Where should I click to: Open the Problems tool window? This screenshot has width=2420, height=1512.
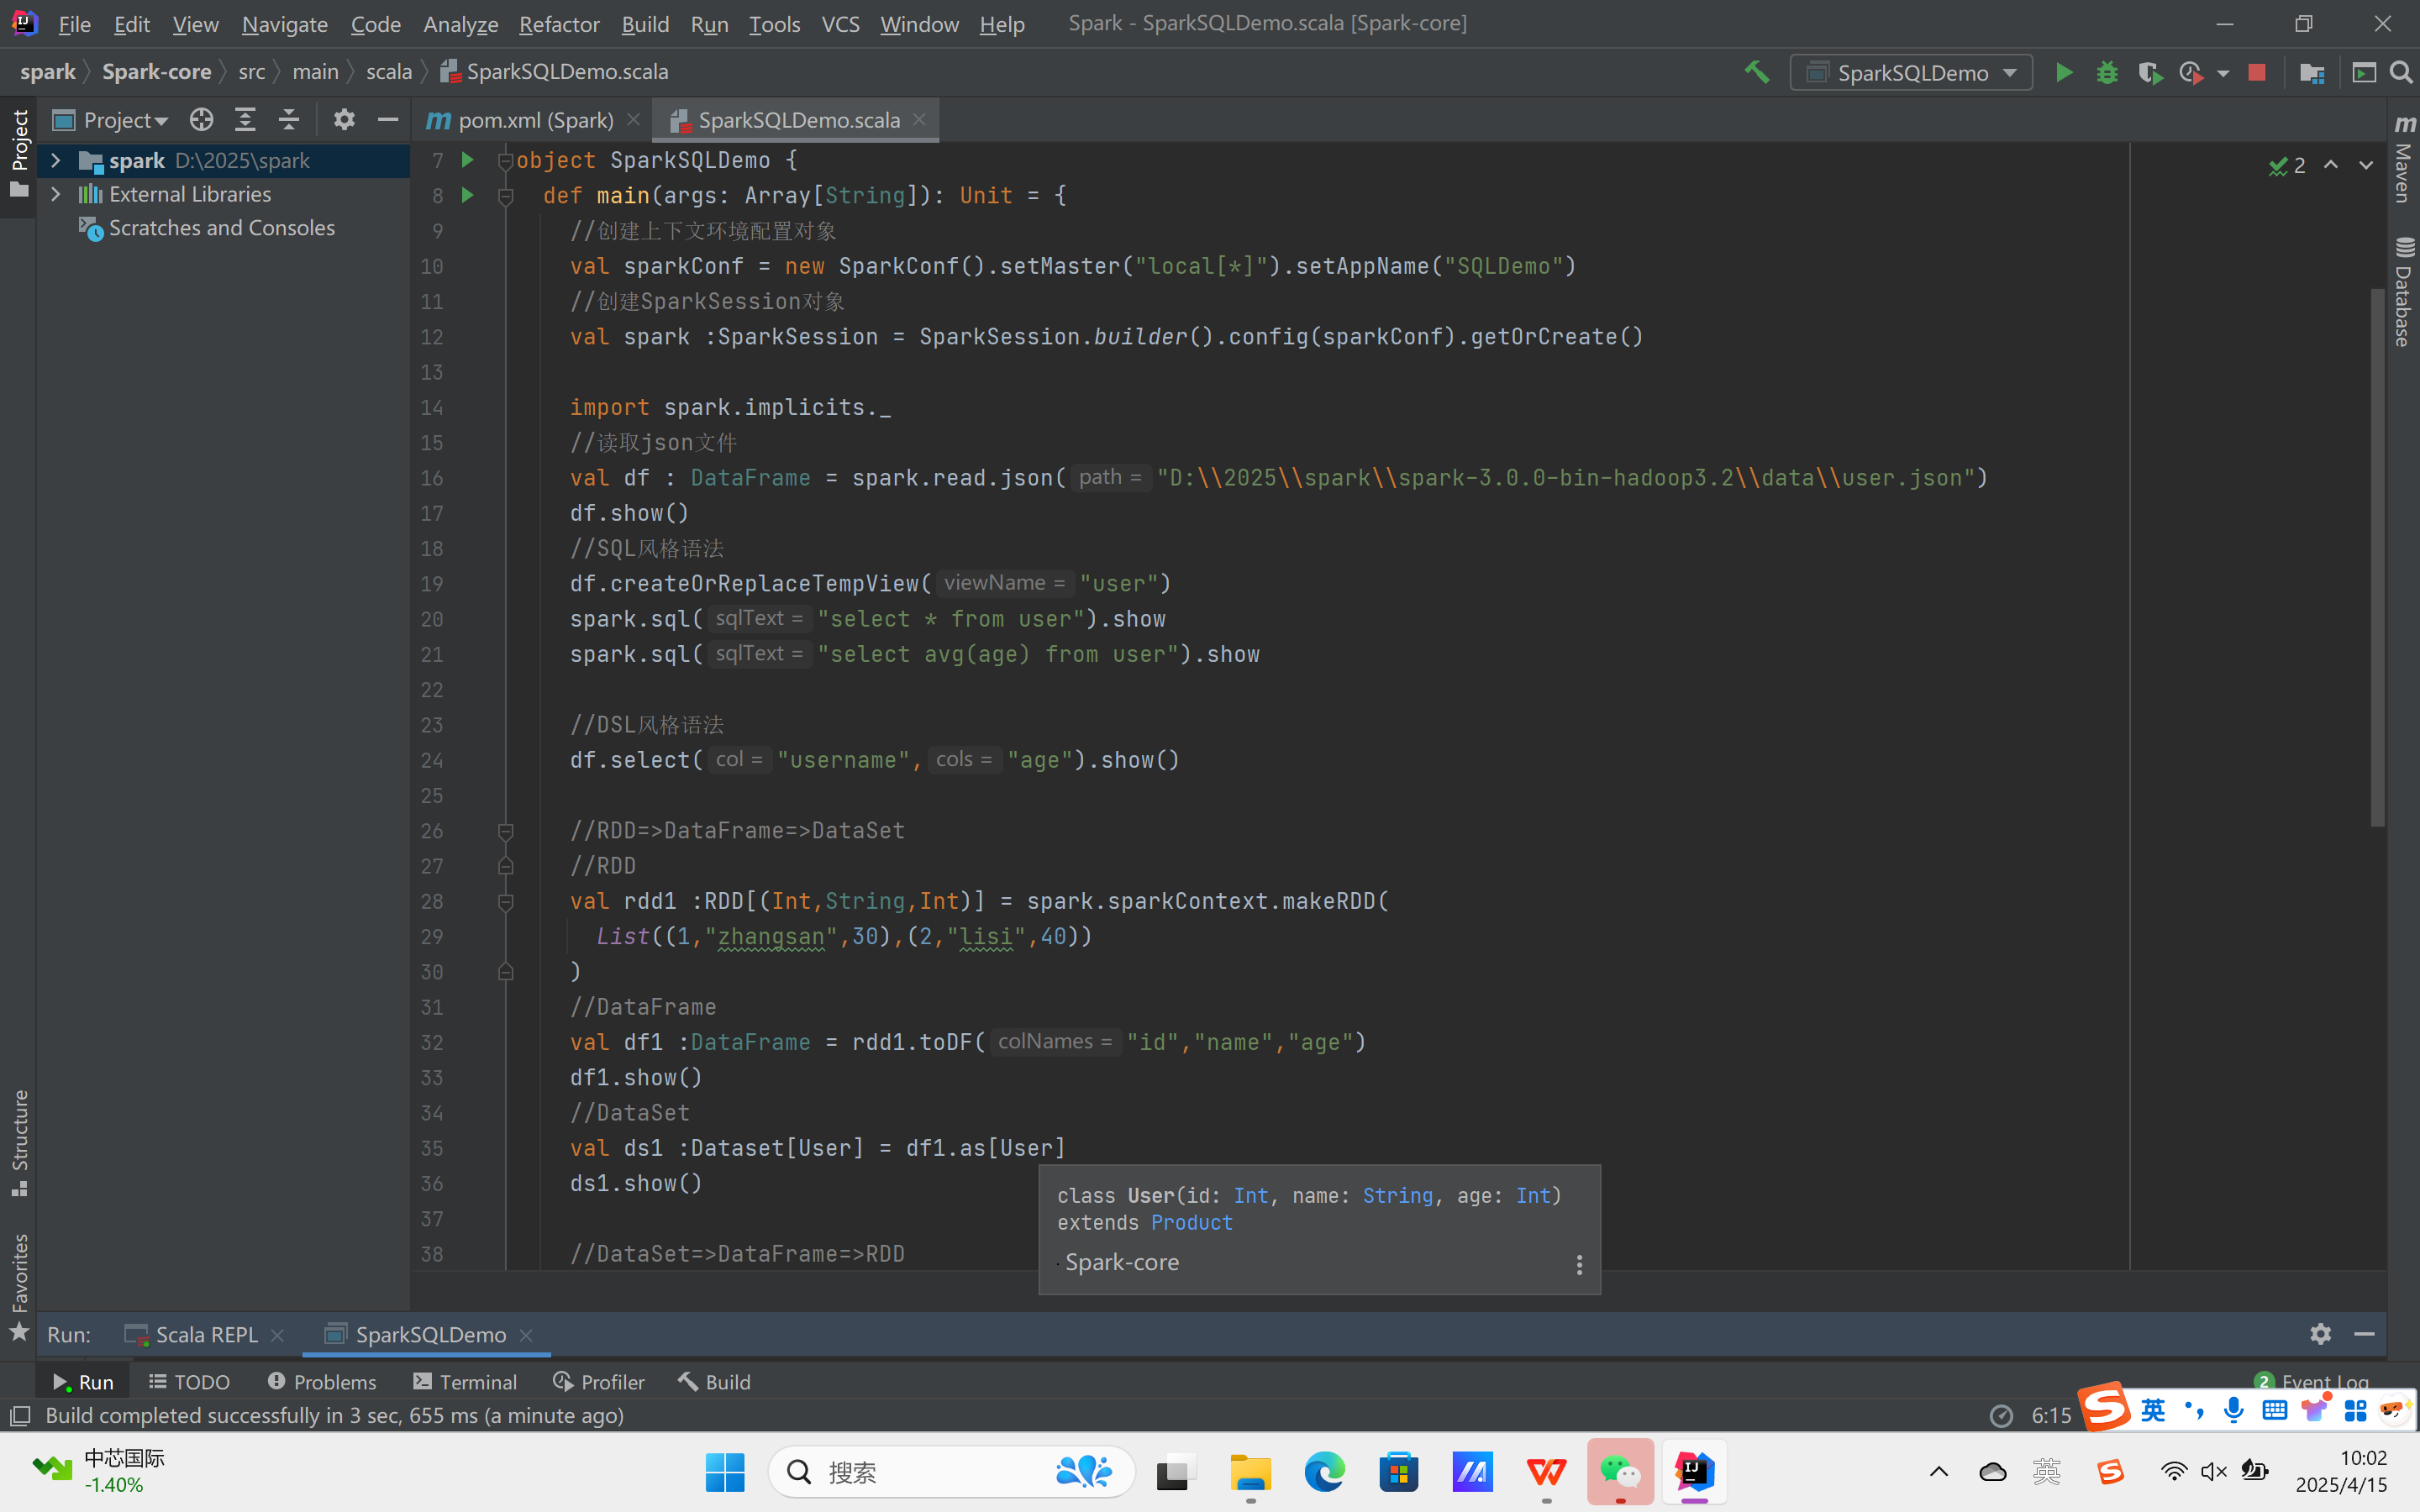[322, 1381]
